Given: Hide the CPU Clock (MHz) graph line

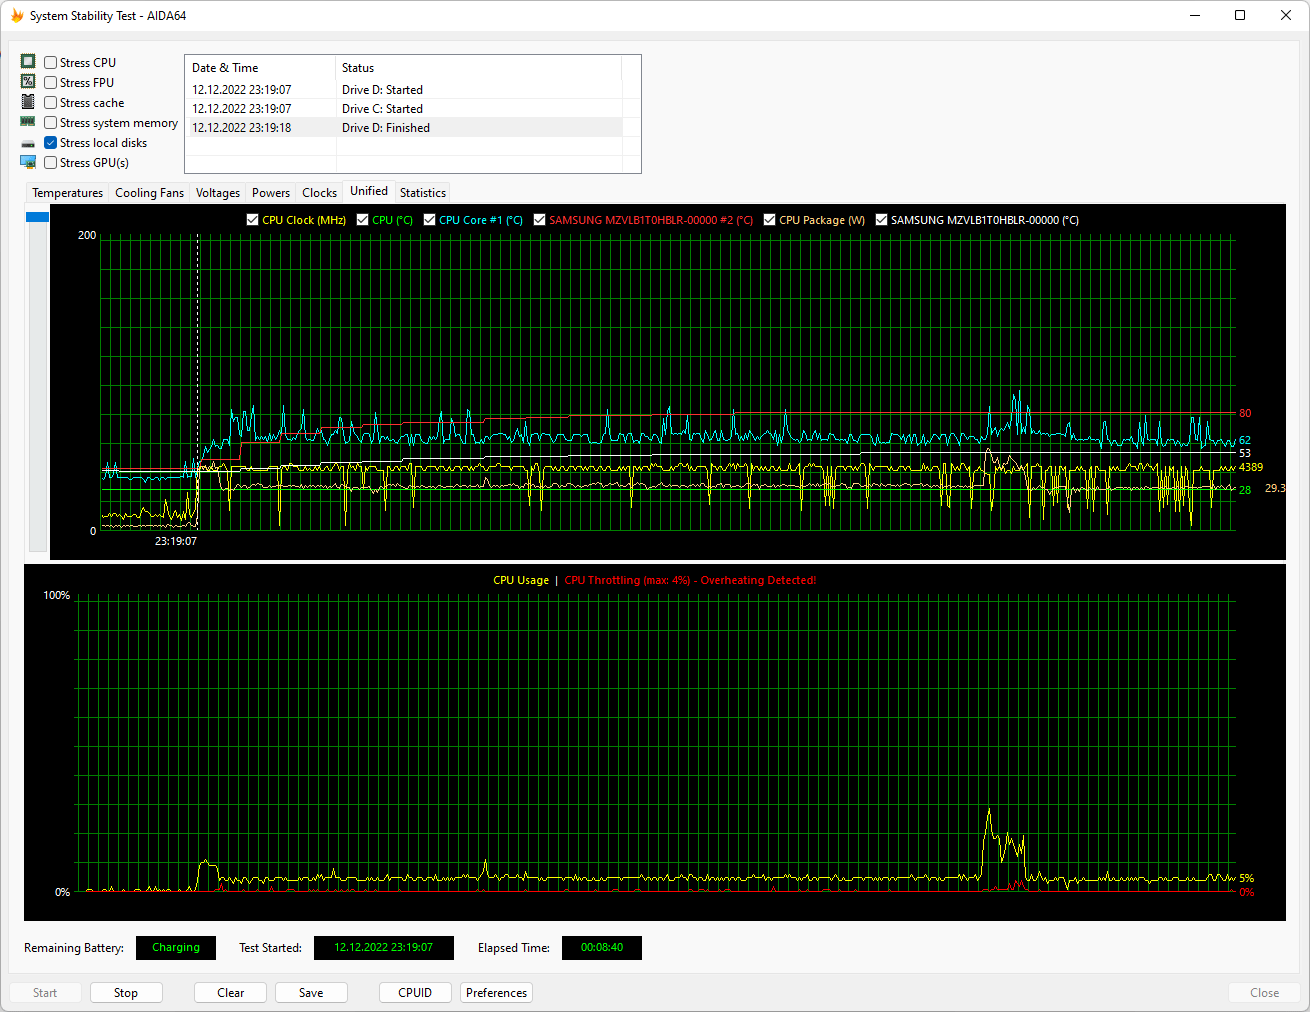Looking at the screenshot, I should coord(253,220).
